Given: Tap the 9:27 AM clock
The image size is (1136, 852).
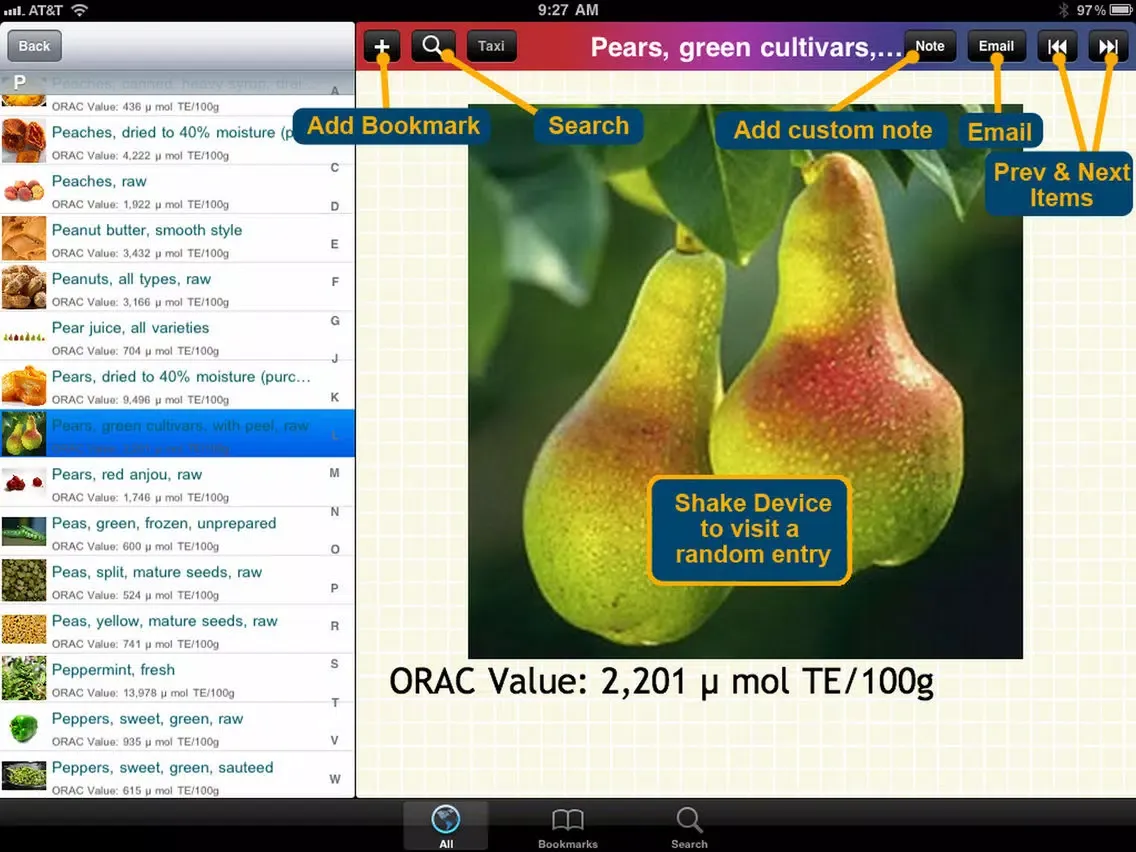Looking at the screenshot, I should [x=568, y=9].
